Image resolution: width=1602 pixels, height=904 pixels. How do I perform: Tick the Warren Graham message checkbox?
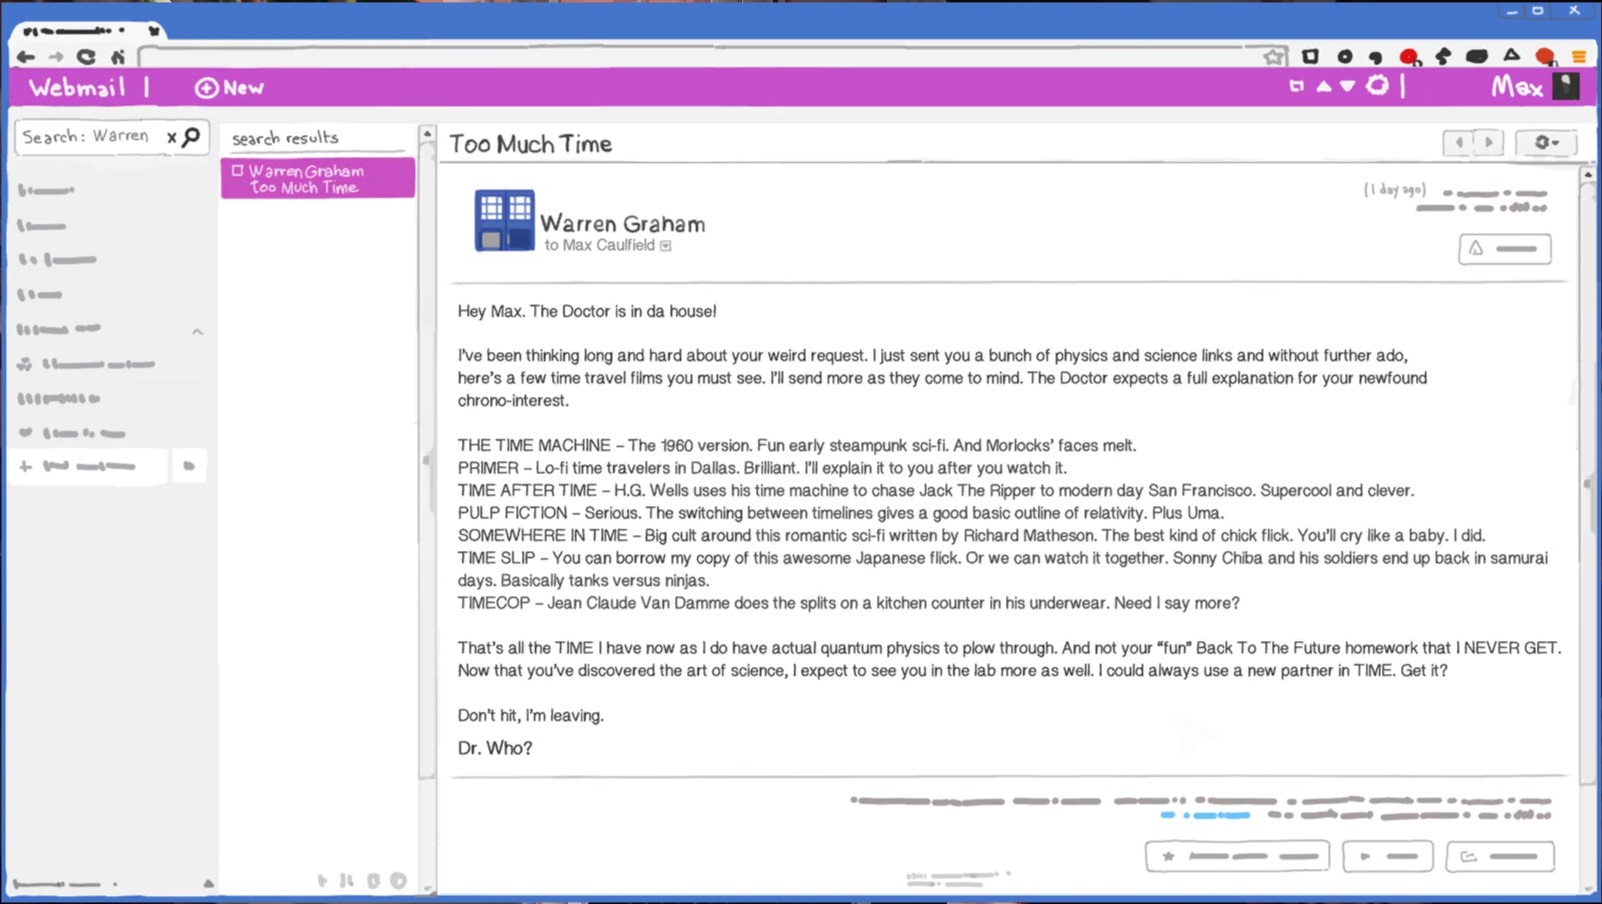pyautogui.click(x=238, y=171)
